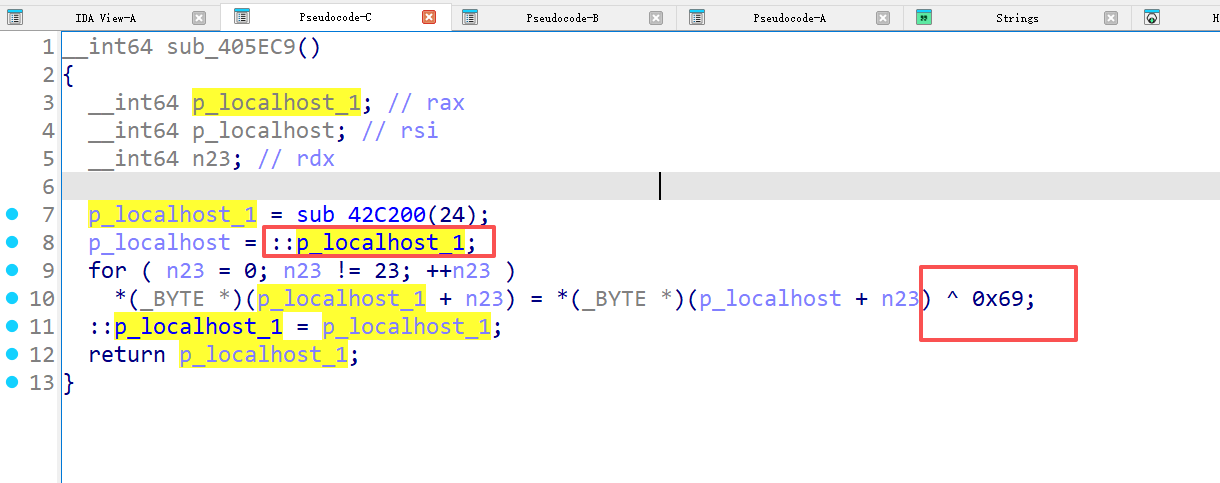
Task: Close the Pseudocode-C tab
Action: click(x=429, y=17)
